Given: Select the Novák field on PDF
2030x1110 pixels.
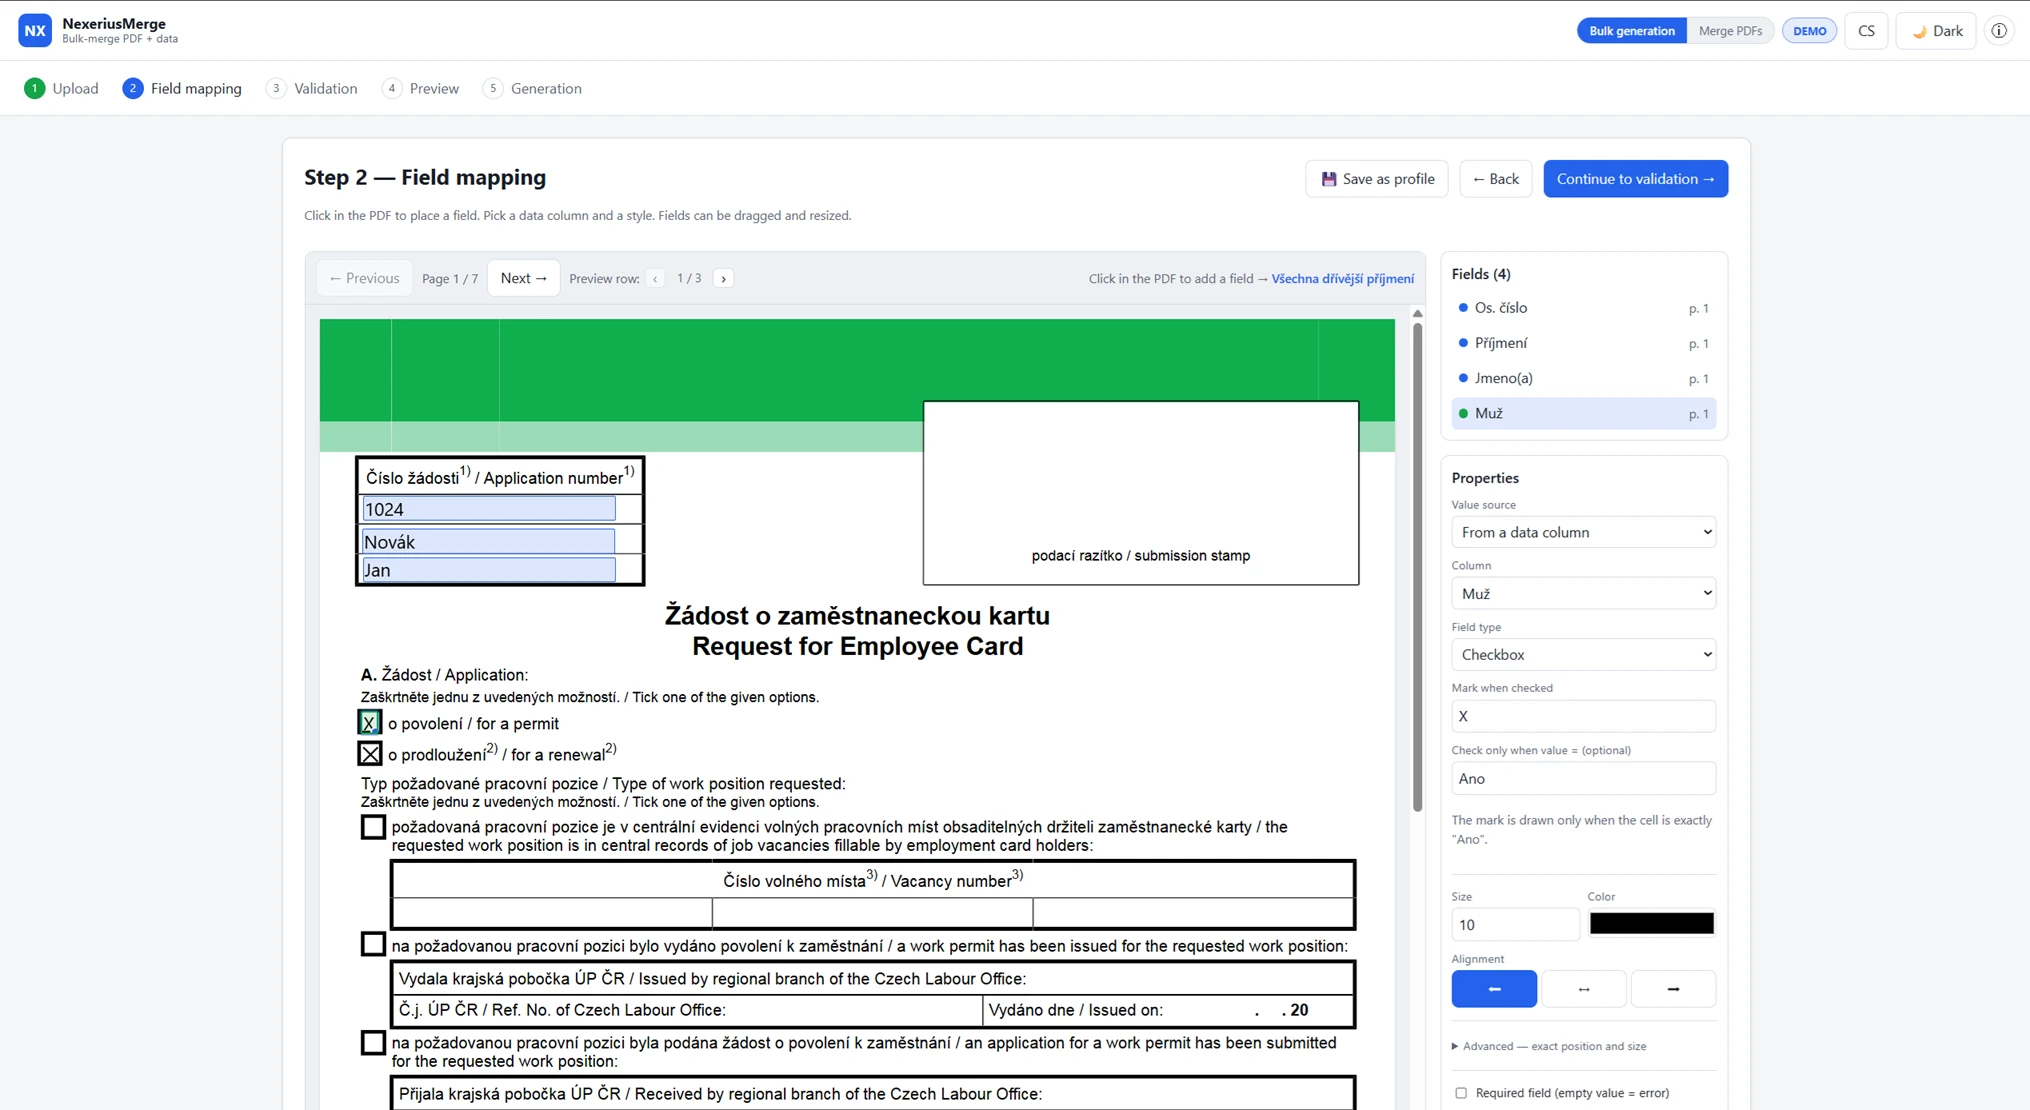Looking at the screenshot, I should [488, 541].
